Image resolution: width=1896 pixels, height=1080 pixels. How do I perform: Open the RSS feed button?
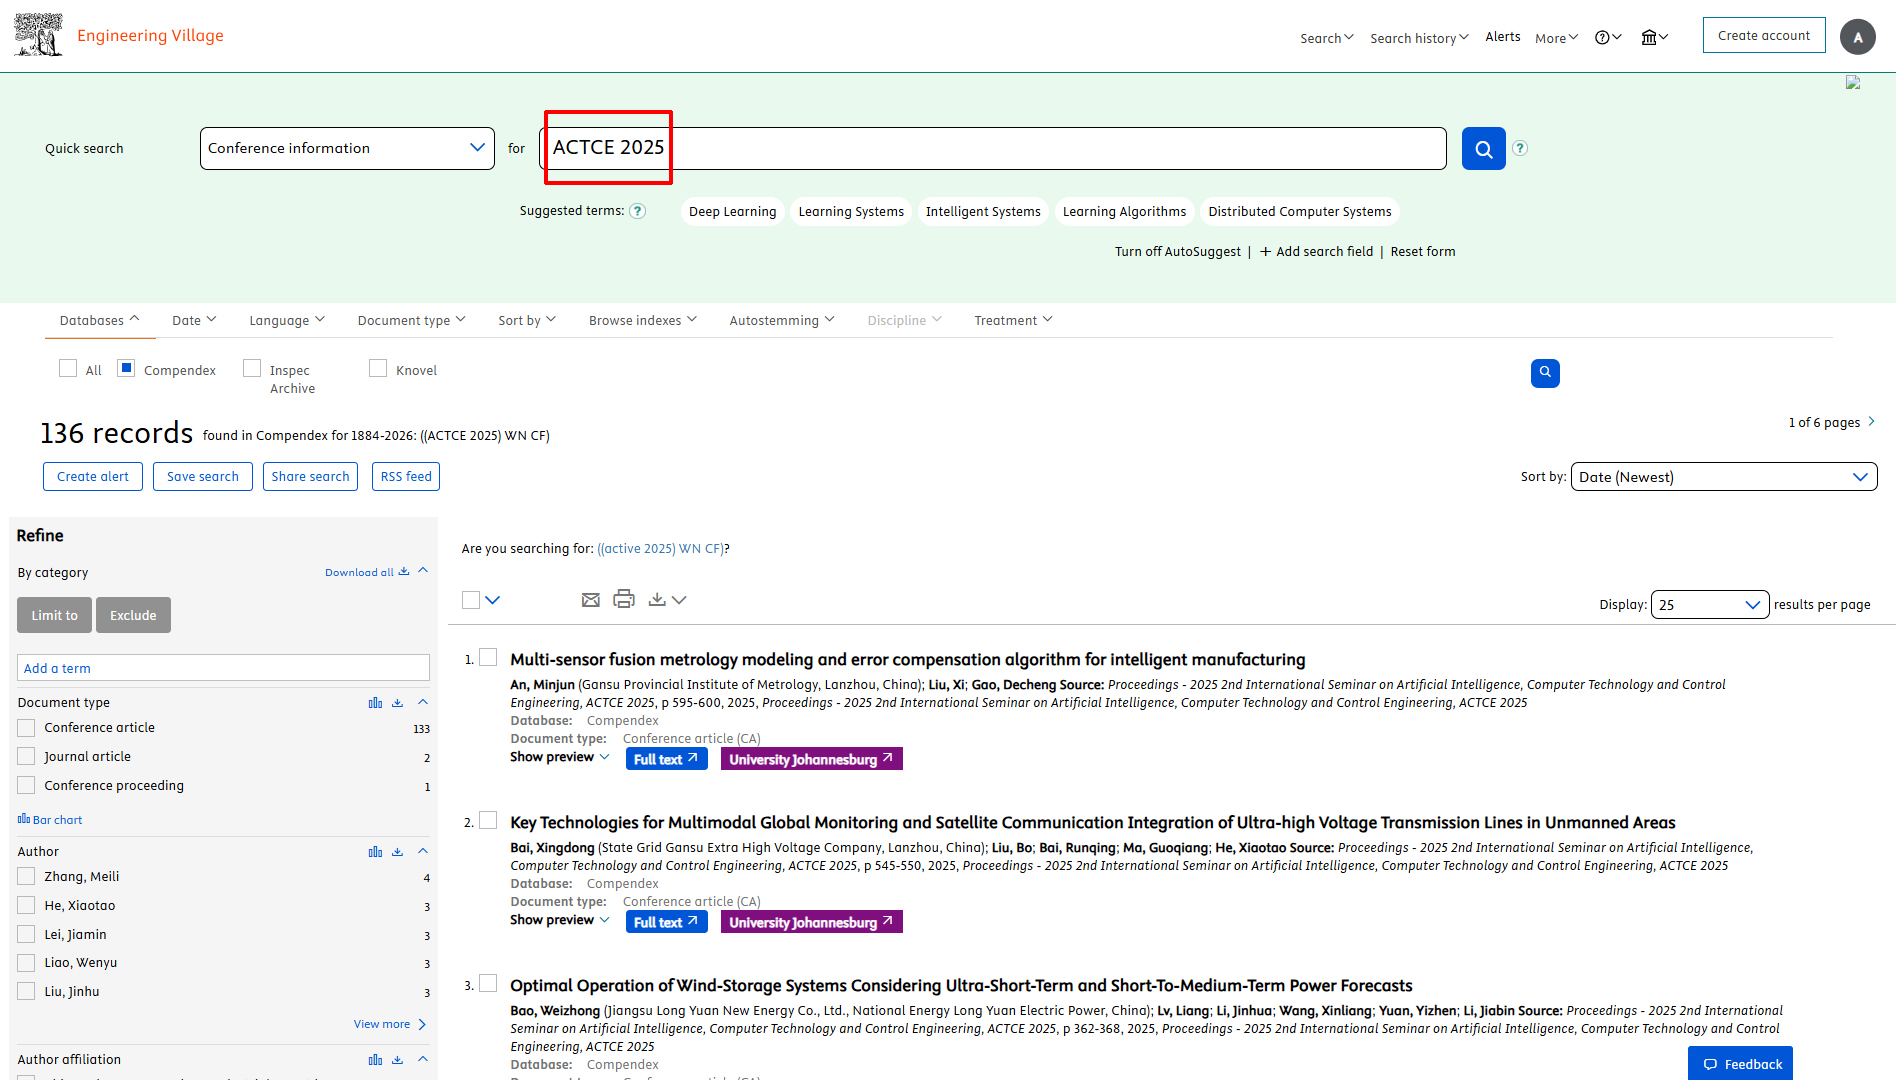pos(406,477)
